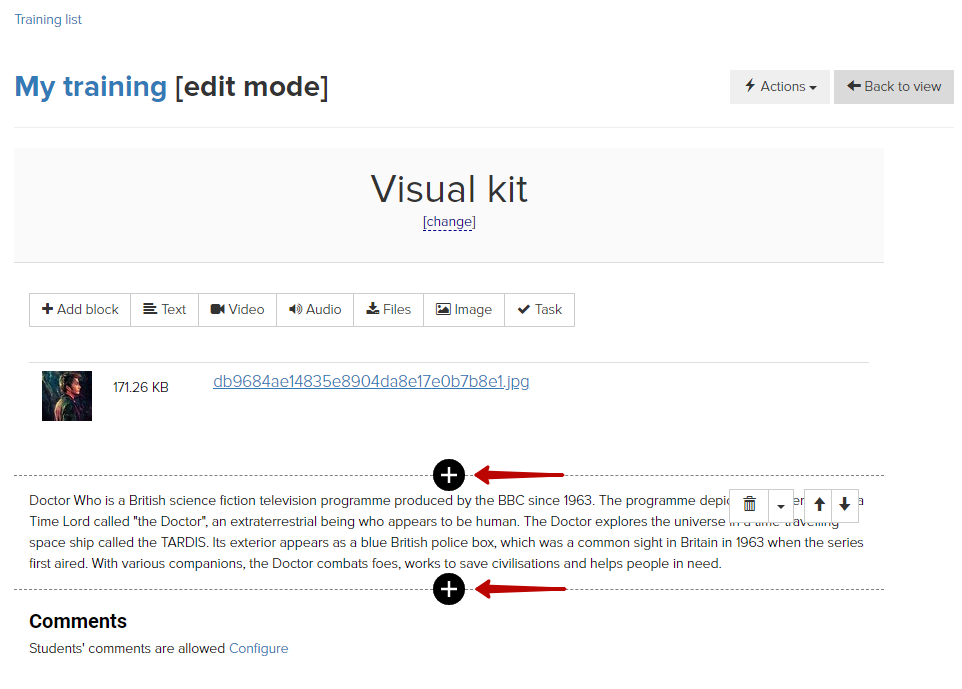Viewport: 962px width, 689px height.
Task: Click the plus circle above Comments section
Action: click(448, 589)
